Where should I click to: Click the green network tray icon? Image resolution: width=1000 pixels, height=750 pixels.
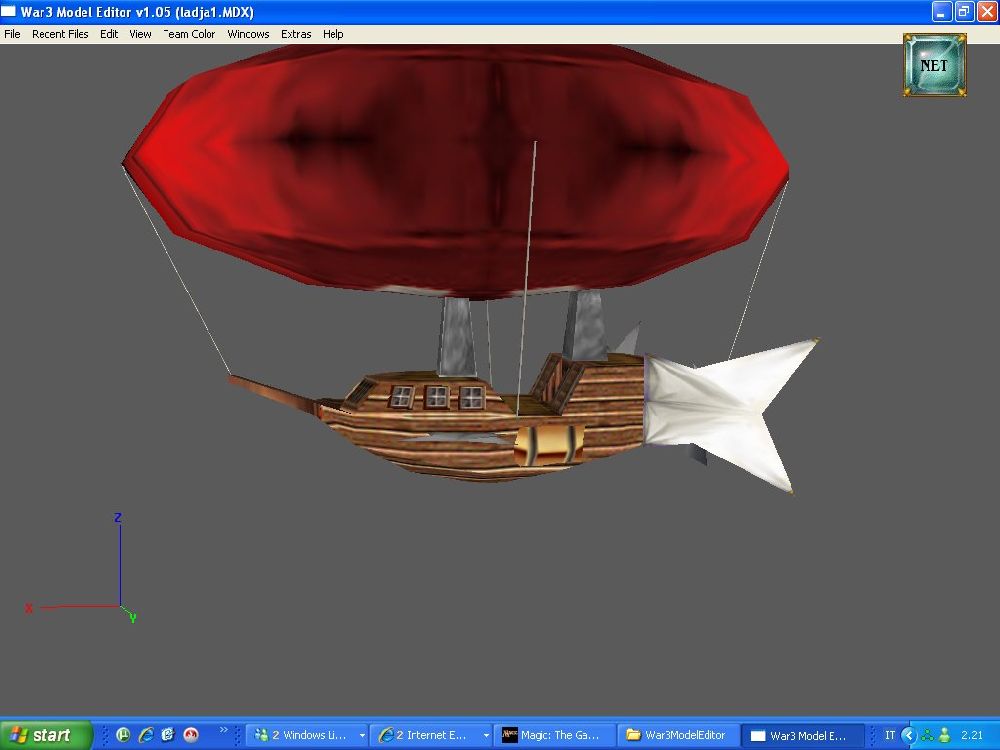(928, 735)
